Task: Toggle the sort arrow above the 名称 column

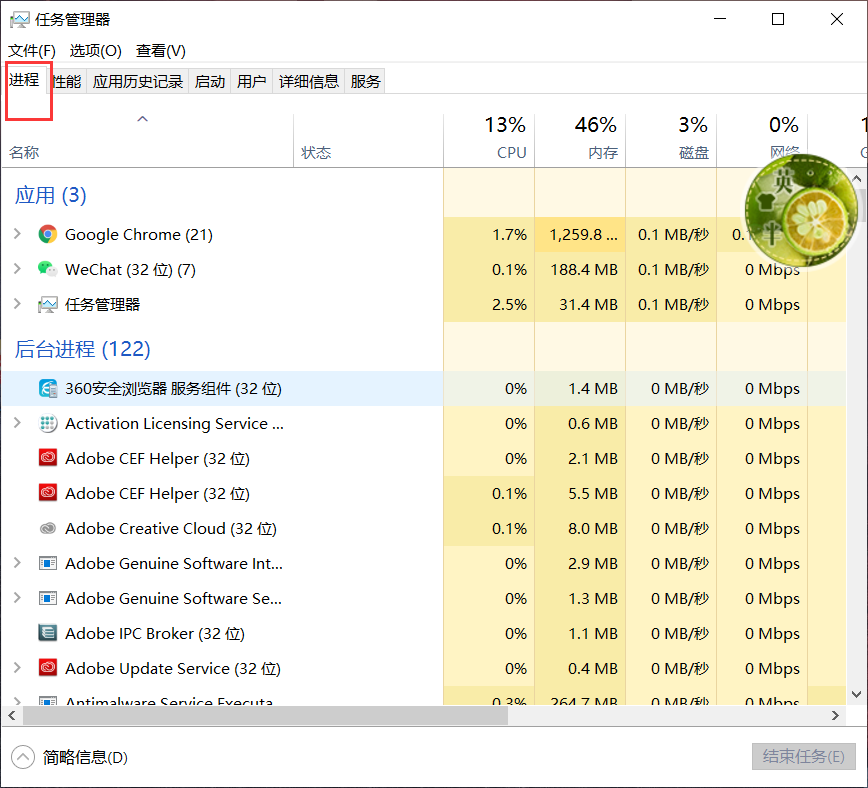Action: (x=143, y=119)
